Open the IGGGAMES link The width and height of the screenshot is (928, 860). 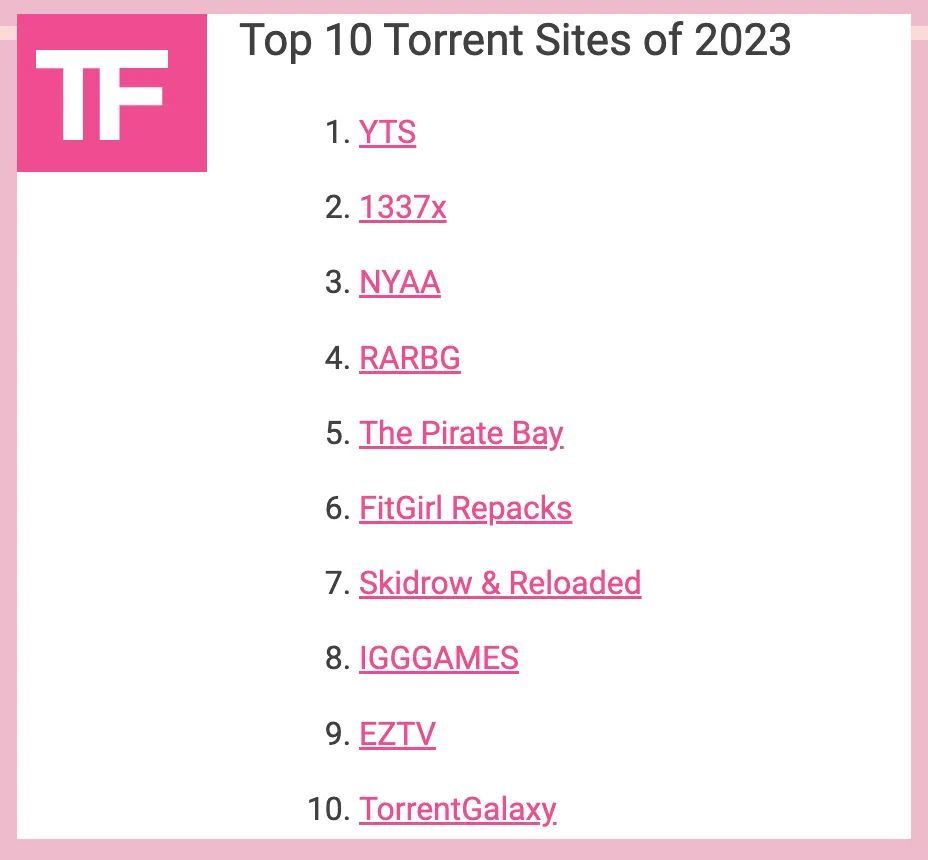438,658
